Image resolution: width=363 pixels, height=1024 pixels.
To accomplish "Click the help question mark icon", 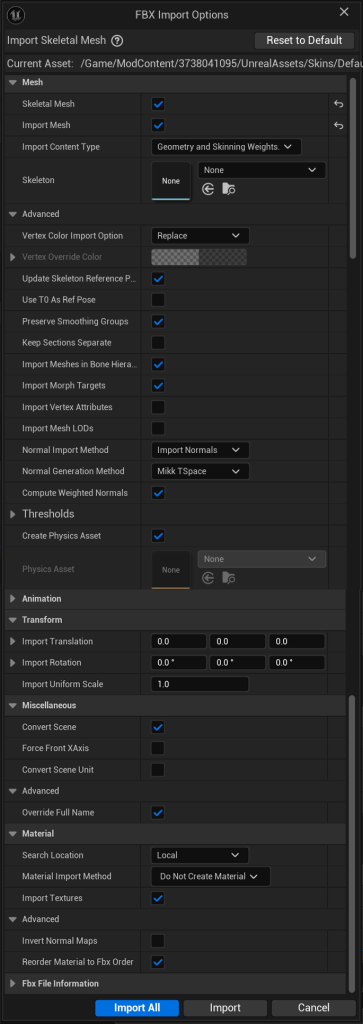I will pyautogui.click(x=117, y=40).
